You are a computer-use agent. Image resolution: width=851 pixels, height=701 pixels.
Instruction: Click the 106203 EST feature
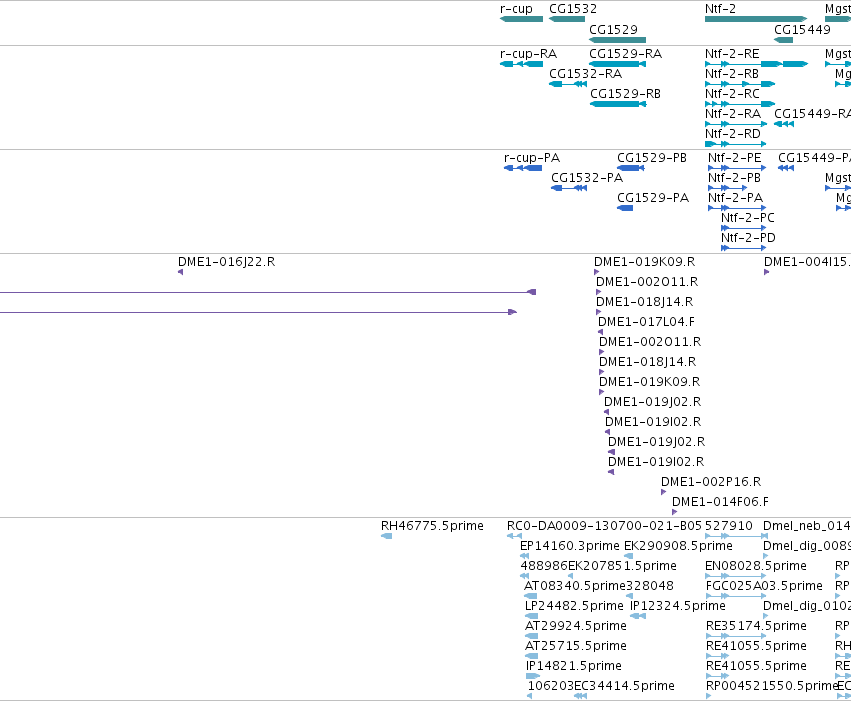click(x=530, y=697)
